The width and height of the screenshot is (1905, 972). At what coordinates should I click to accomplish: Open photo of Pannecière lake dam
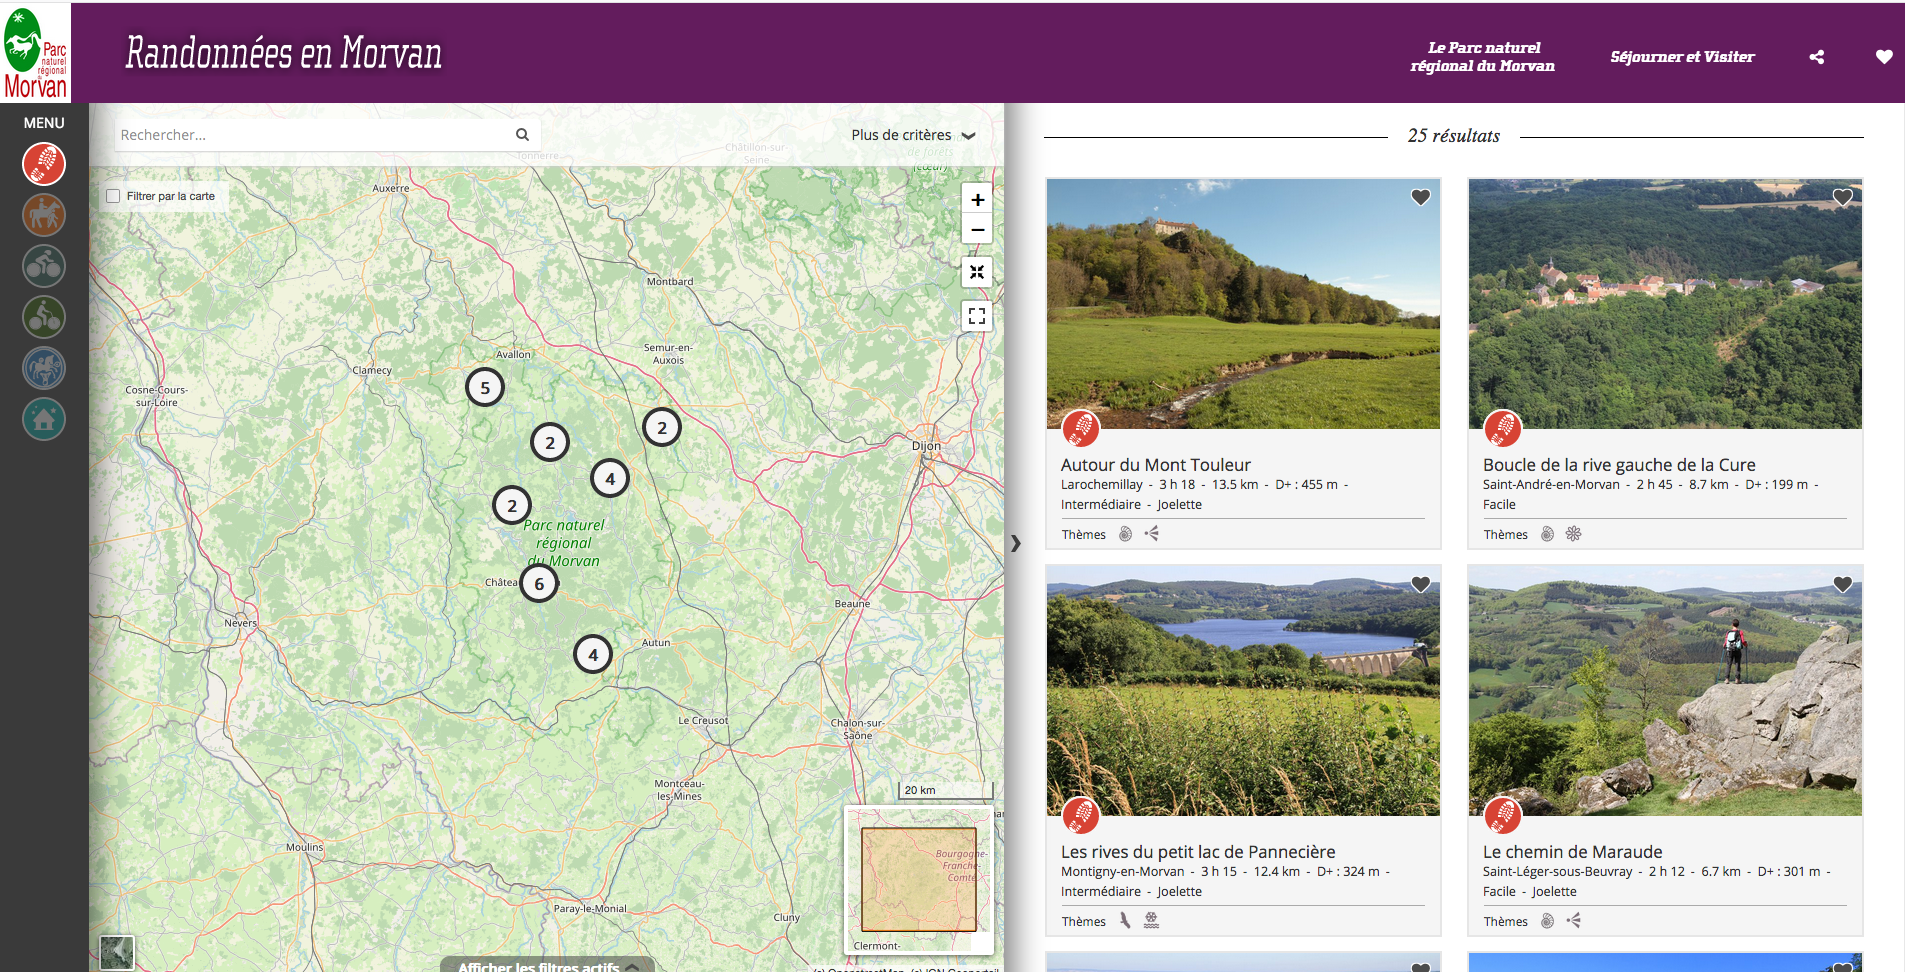click(x=1243, y=691)
